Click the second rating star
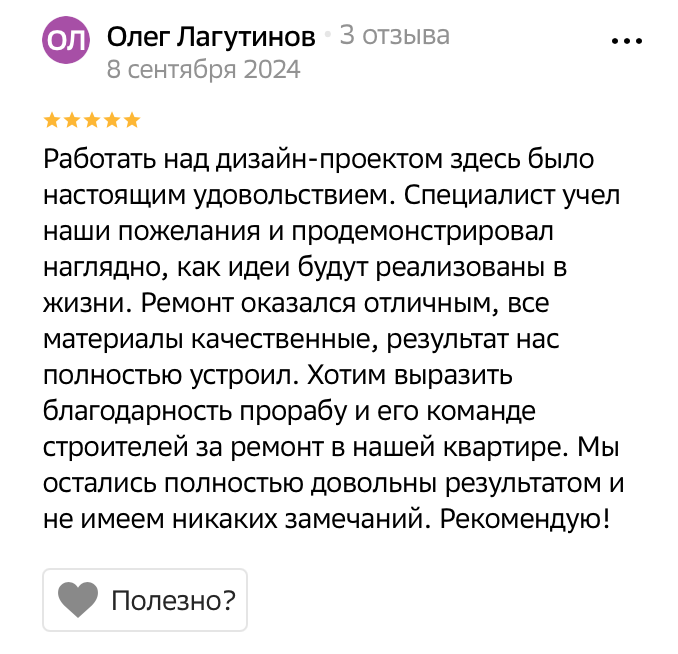 click(71, 121)
